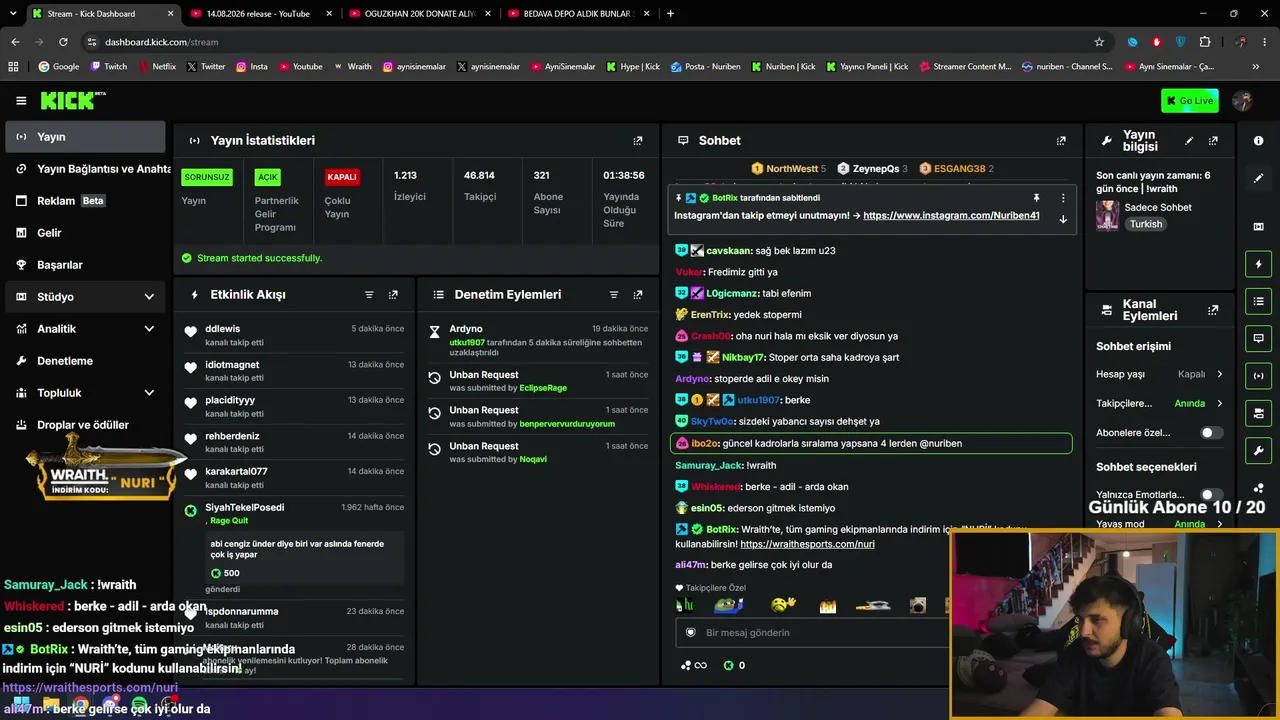Screen dimensions: 1280x720
Task: Select Yayın in the sidebar
Action: point(85,137)
